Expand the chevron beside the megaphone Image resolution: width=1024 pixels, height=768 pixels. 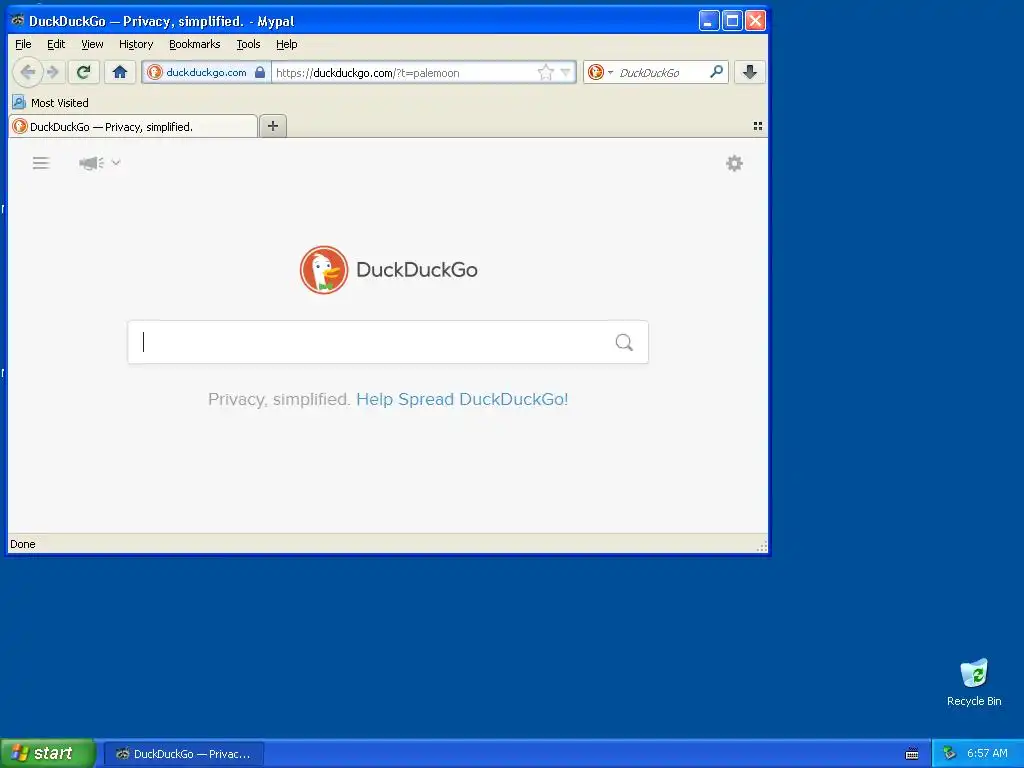(116, 162)
